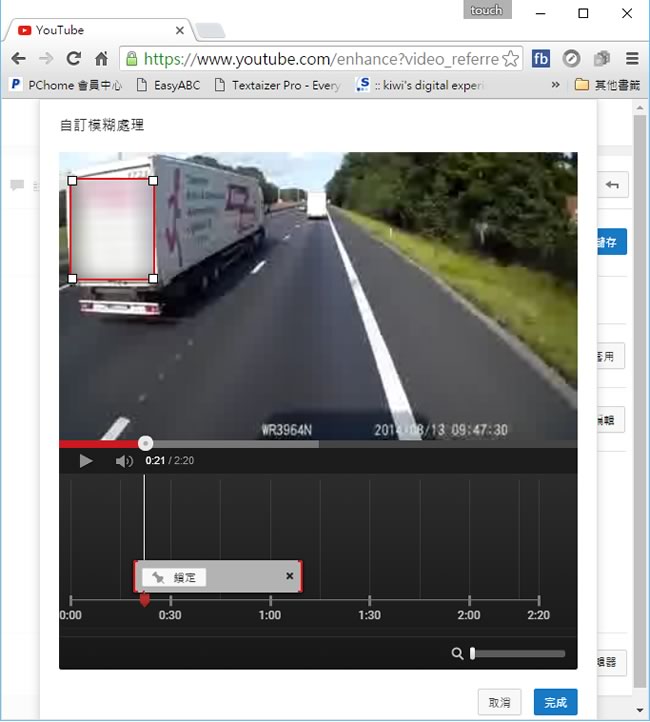The image size is (650, 722).
Task: Click the 取消 button
Action: [499, 703]
